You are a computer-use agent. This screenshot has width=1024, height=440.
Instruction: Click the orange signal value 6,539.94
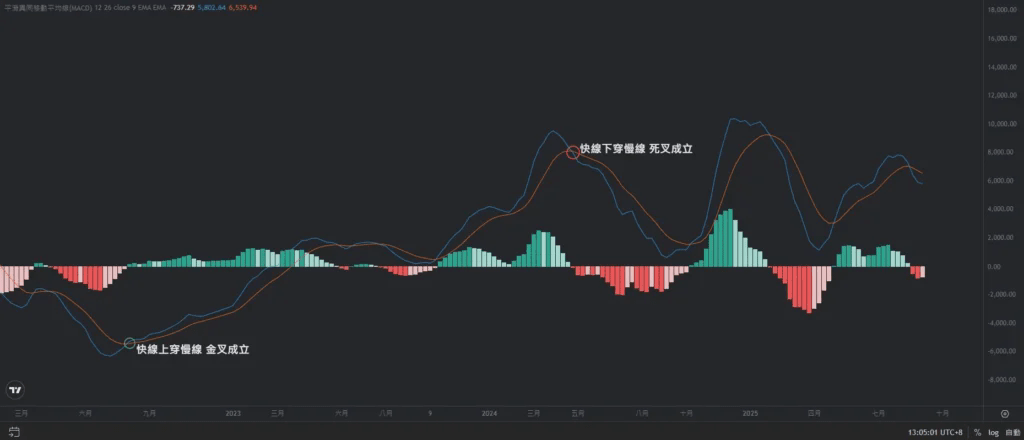(243, 7)
